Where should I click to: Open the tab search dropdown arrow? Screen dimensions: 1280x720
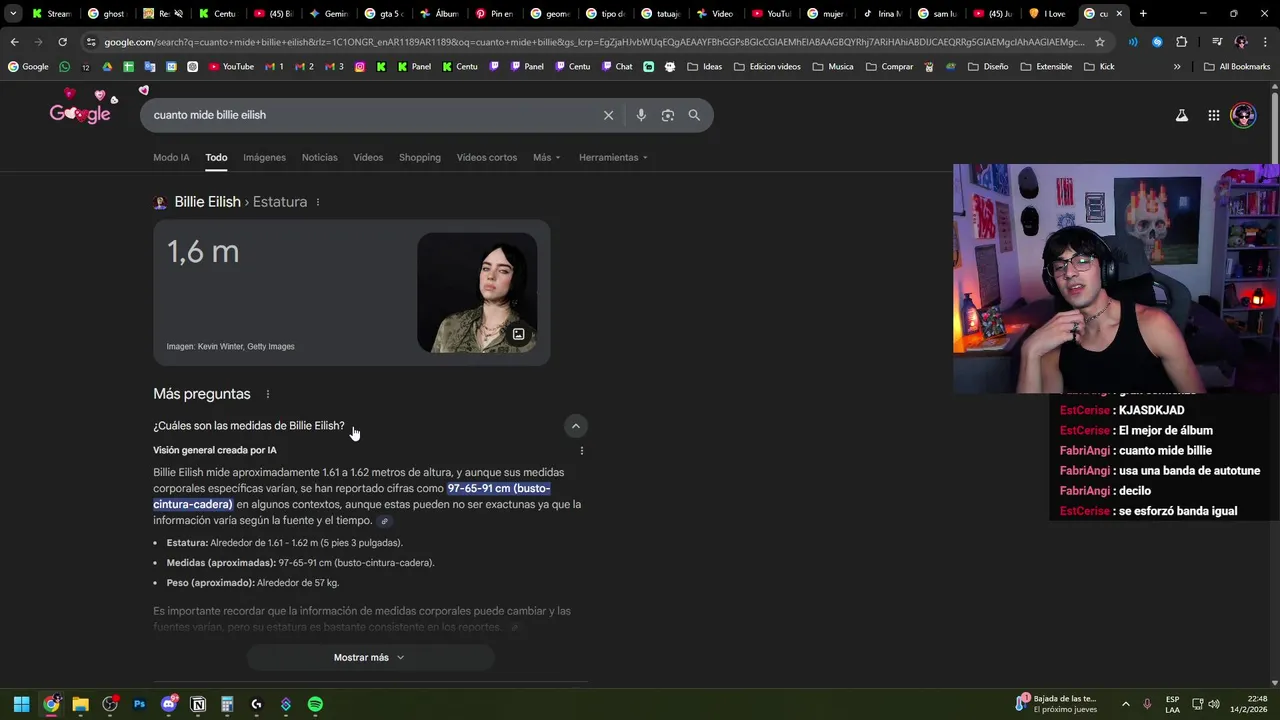pos(13,14)
